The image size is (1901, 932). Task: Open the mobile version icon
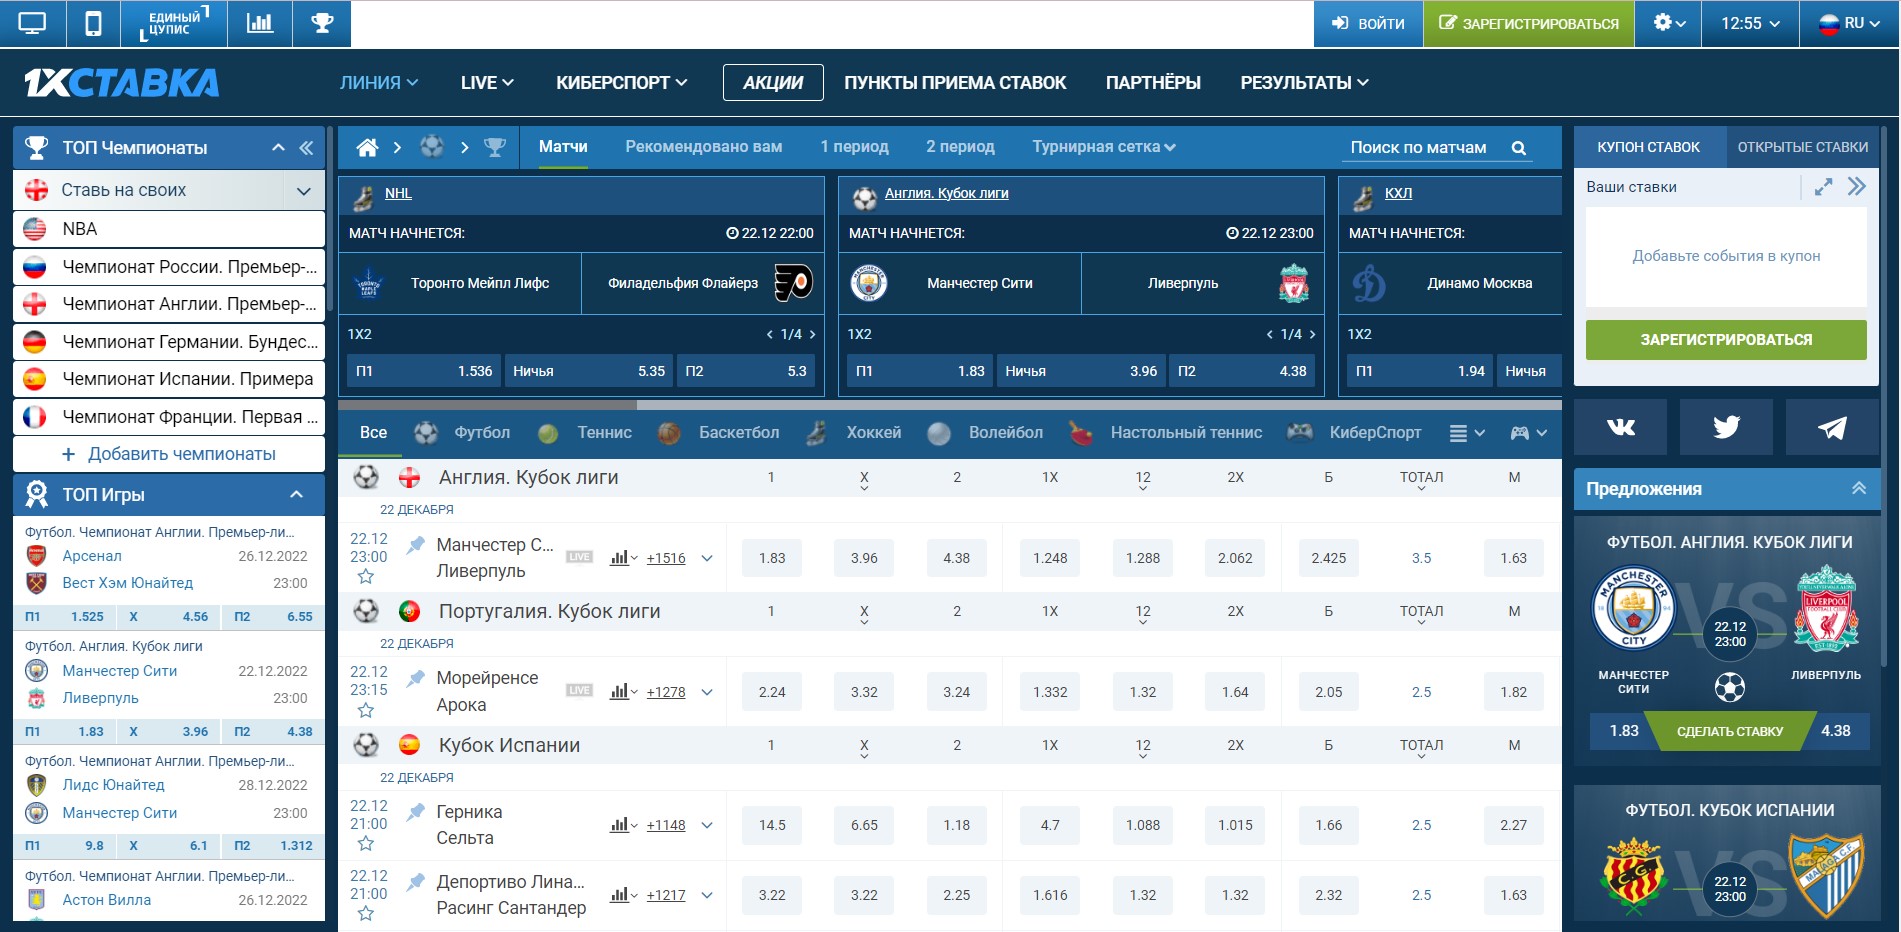coord(93,23)
